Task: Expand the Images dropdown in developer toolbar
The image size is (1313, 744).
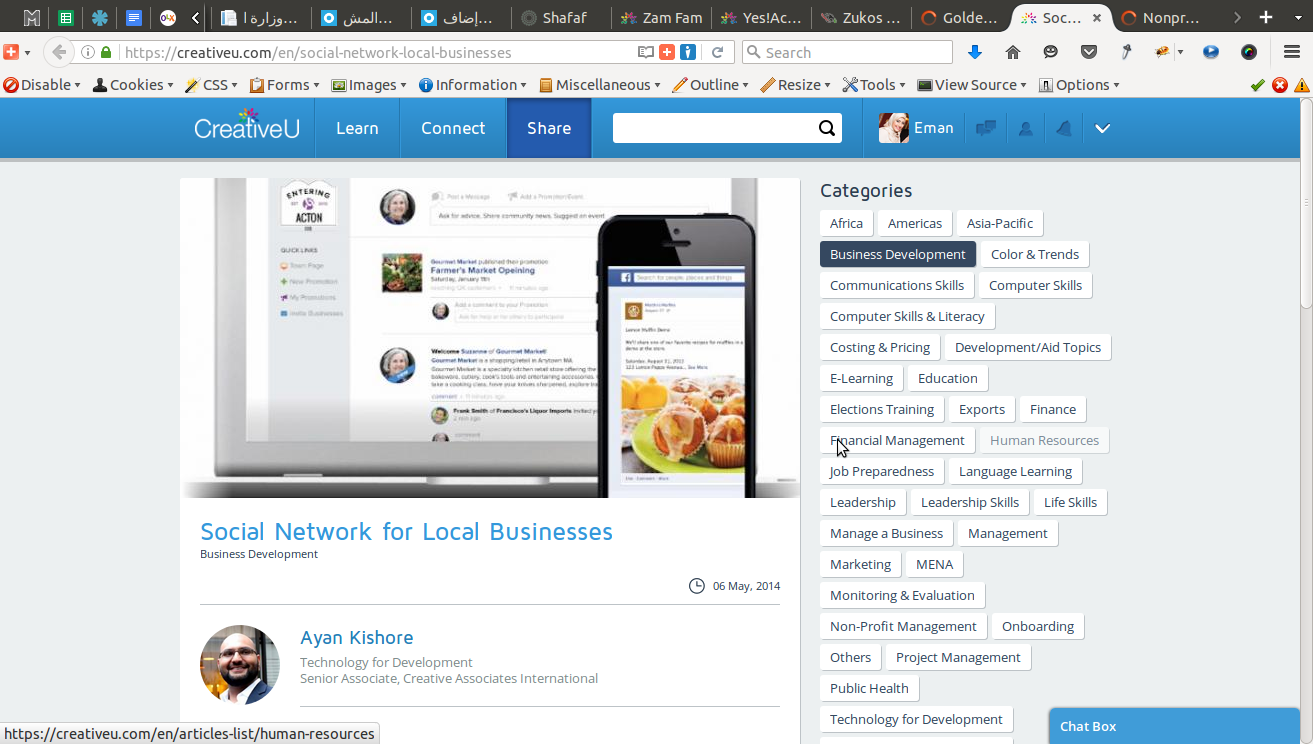Action: click(369, 85)
